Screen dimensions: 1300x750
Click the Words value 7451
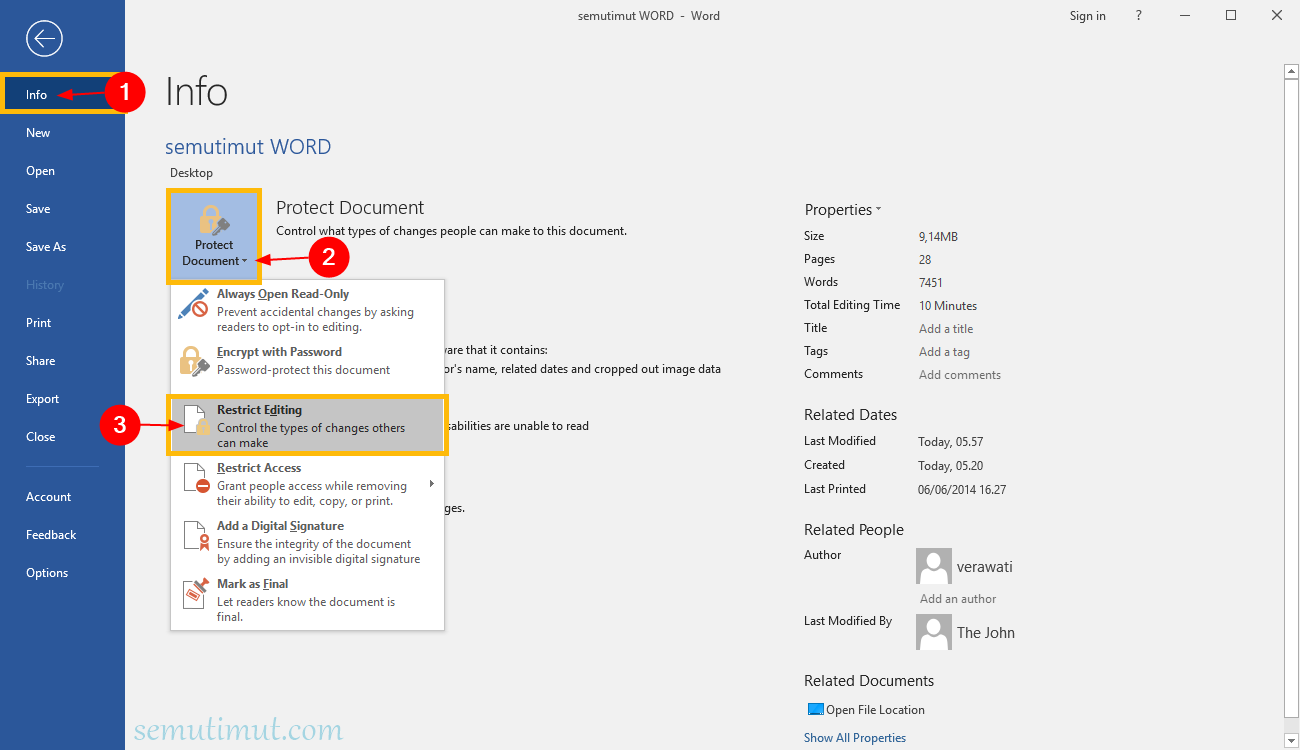(x=930, y=283)
